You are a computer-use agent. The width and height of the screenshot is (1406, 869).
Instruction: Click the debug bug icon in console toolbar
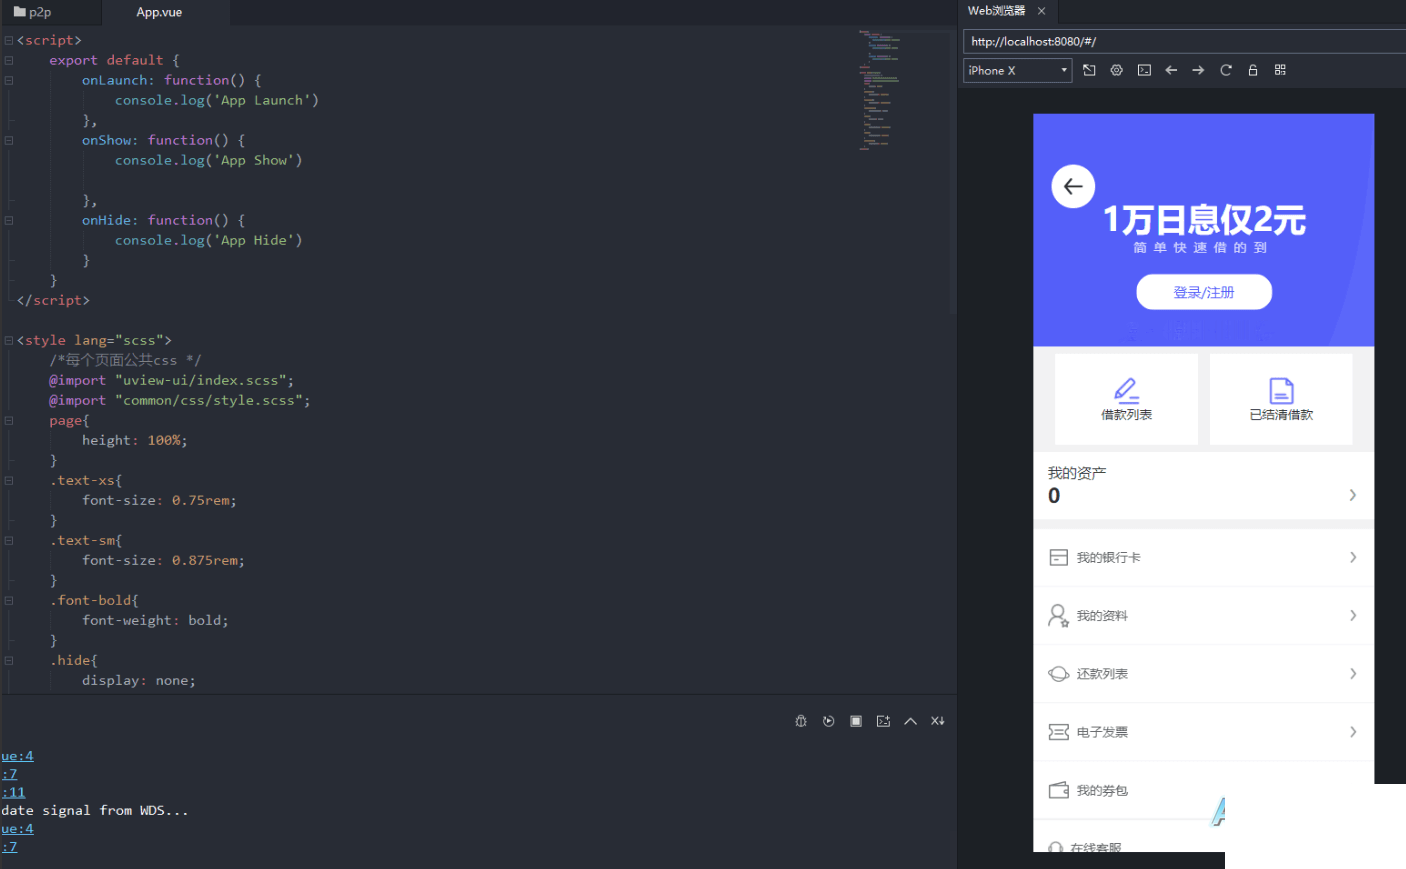(x=801, y=721)
